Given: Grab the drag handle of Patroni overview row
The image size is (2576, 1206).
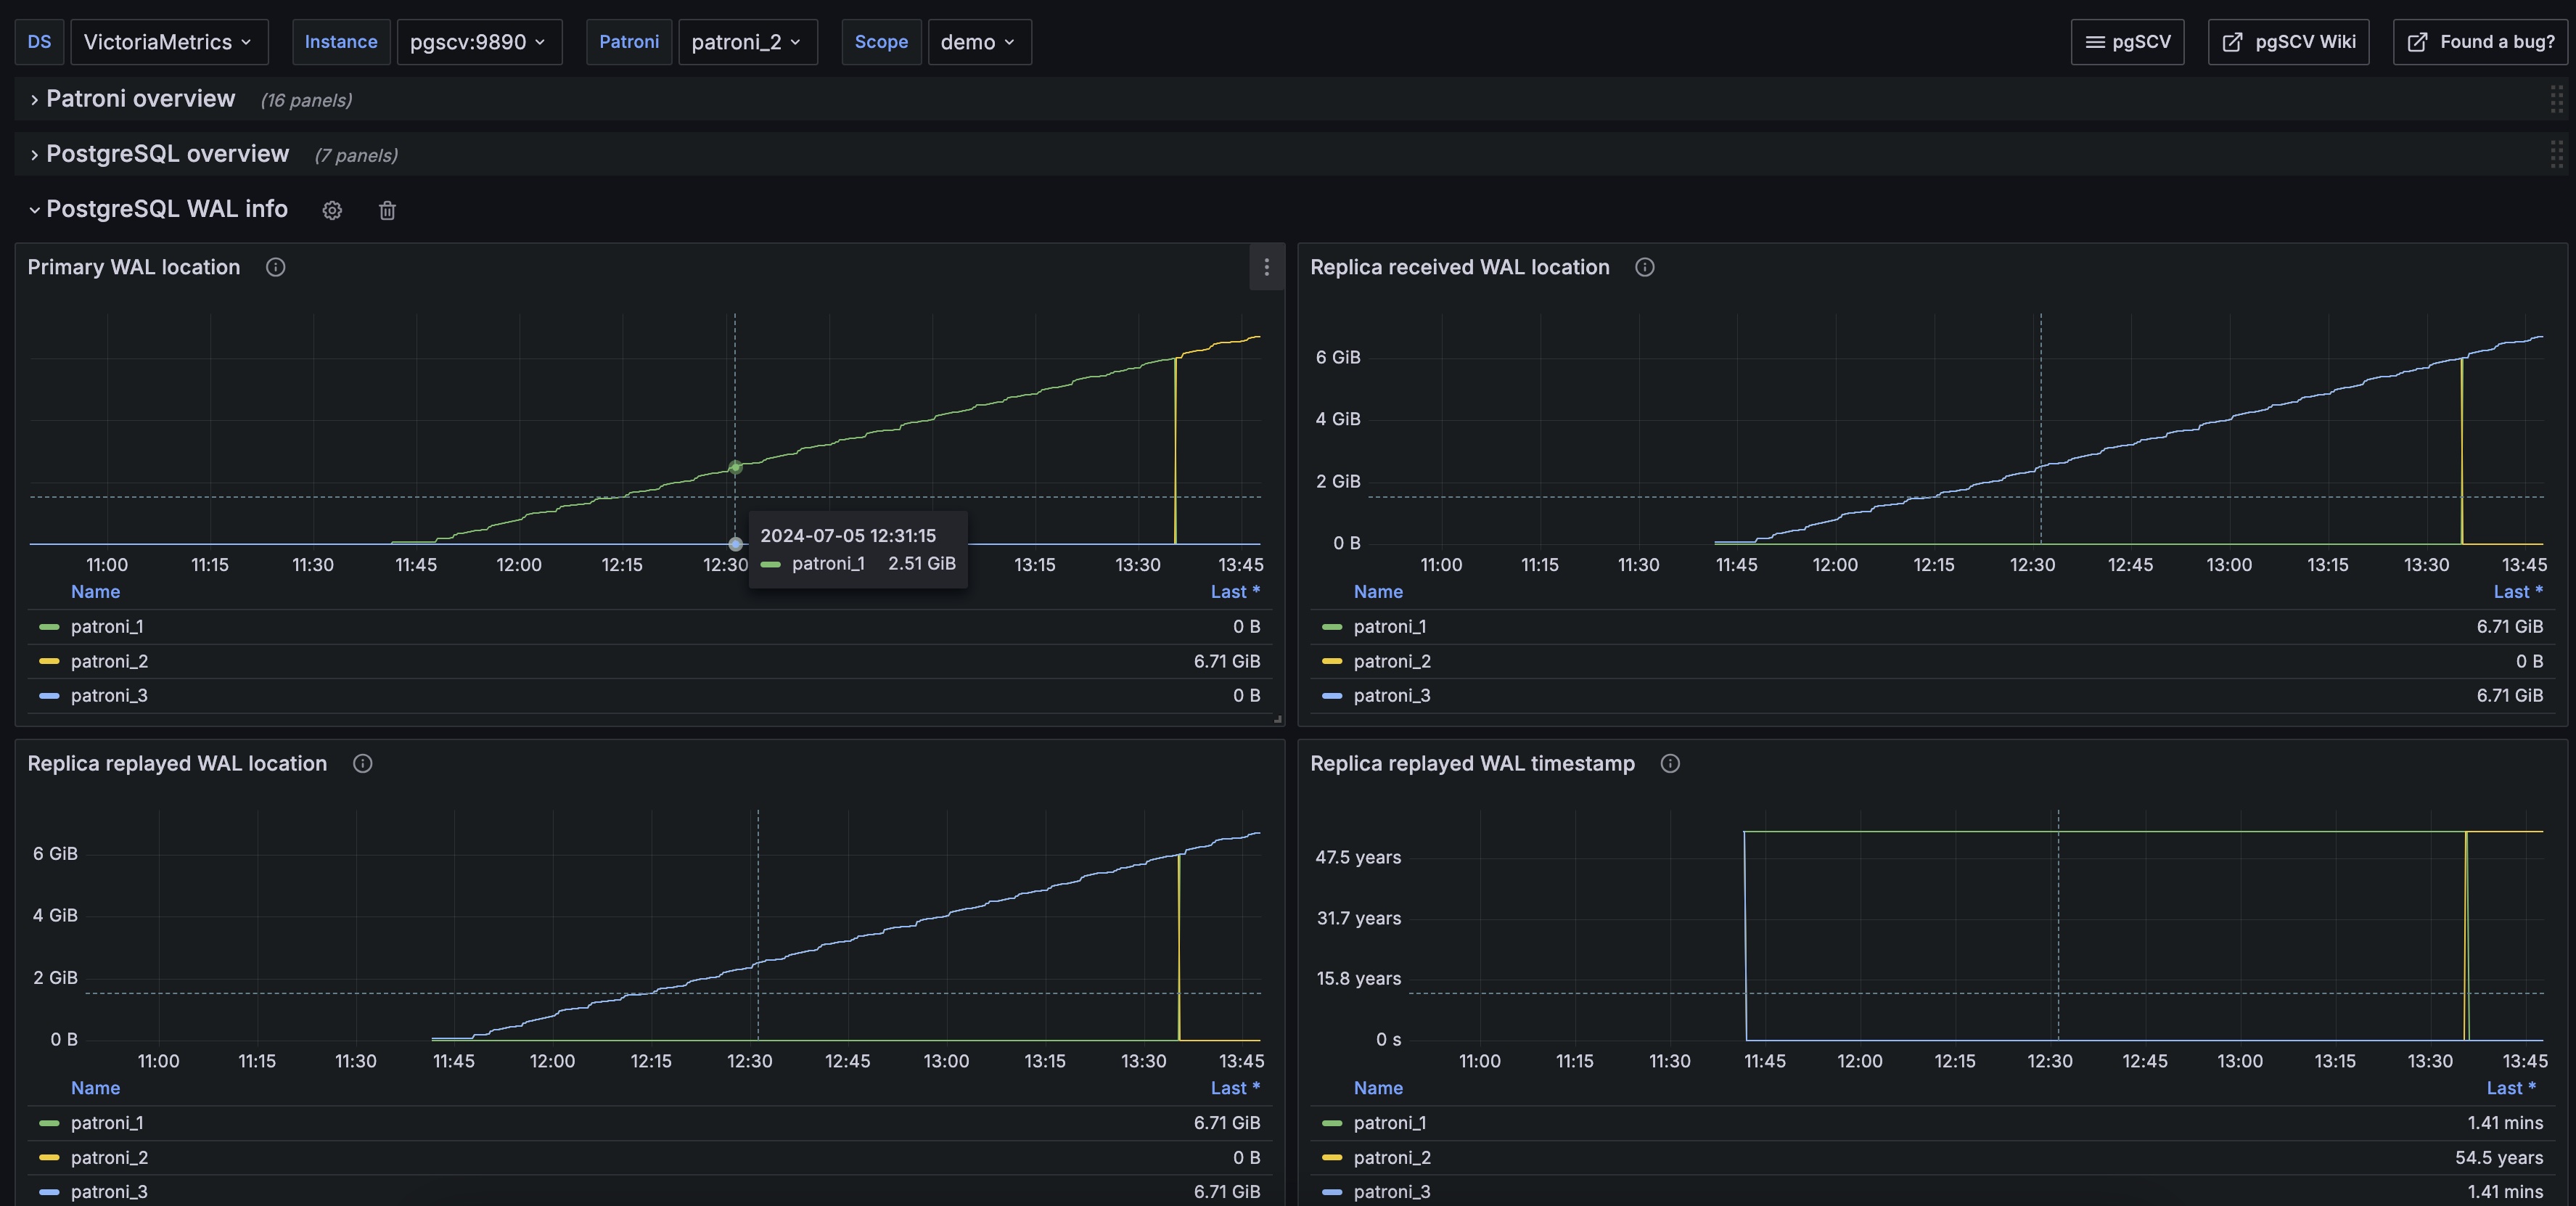Looking at the screenshot, I should [x=2556, y=99].
